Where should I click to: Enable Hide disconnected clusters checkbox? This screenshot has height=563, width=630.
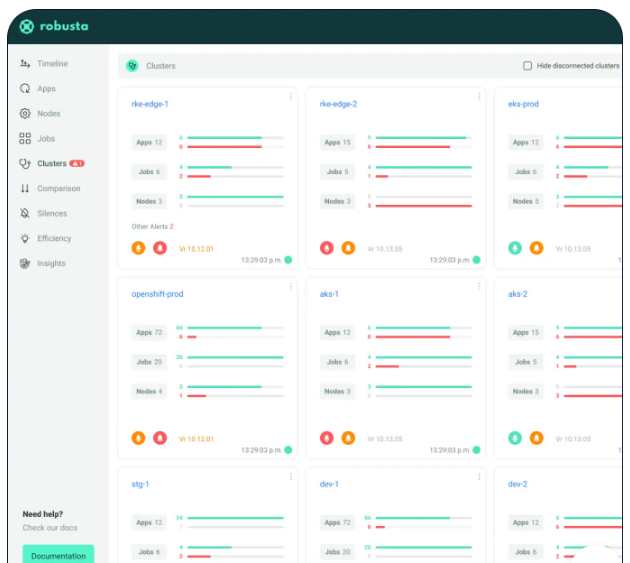click(x=528, y=66)
